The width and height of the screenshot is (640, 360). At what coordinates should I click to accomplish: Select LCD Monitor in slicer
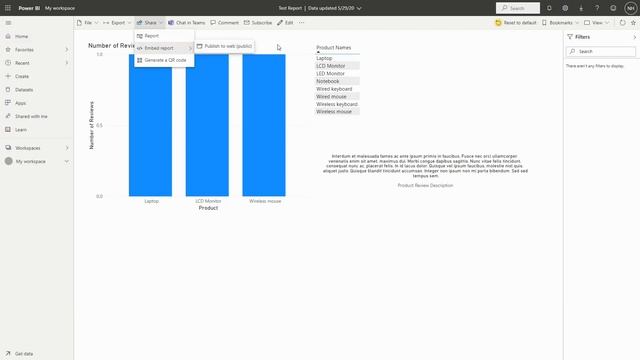(x=337, y=66)
